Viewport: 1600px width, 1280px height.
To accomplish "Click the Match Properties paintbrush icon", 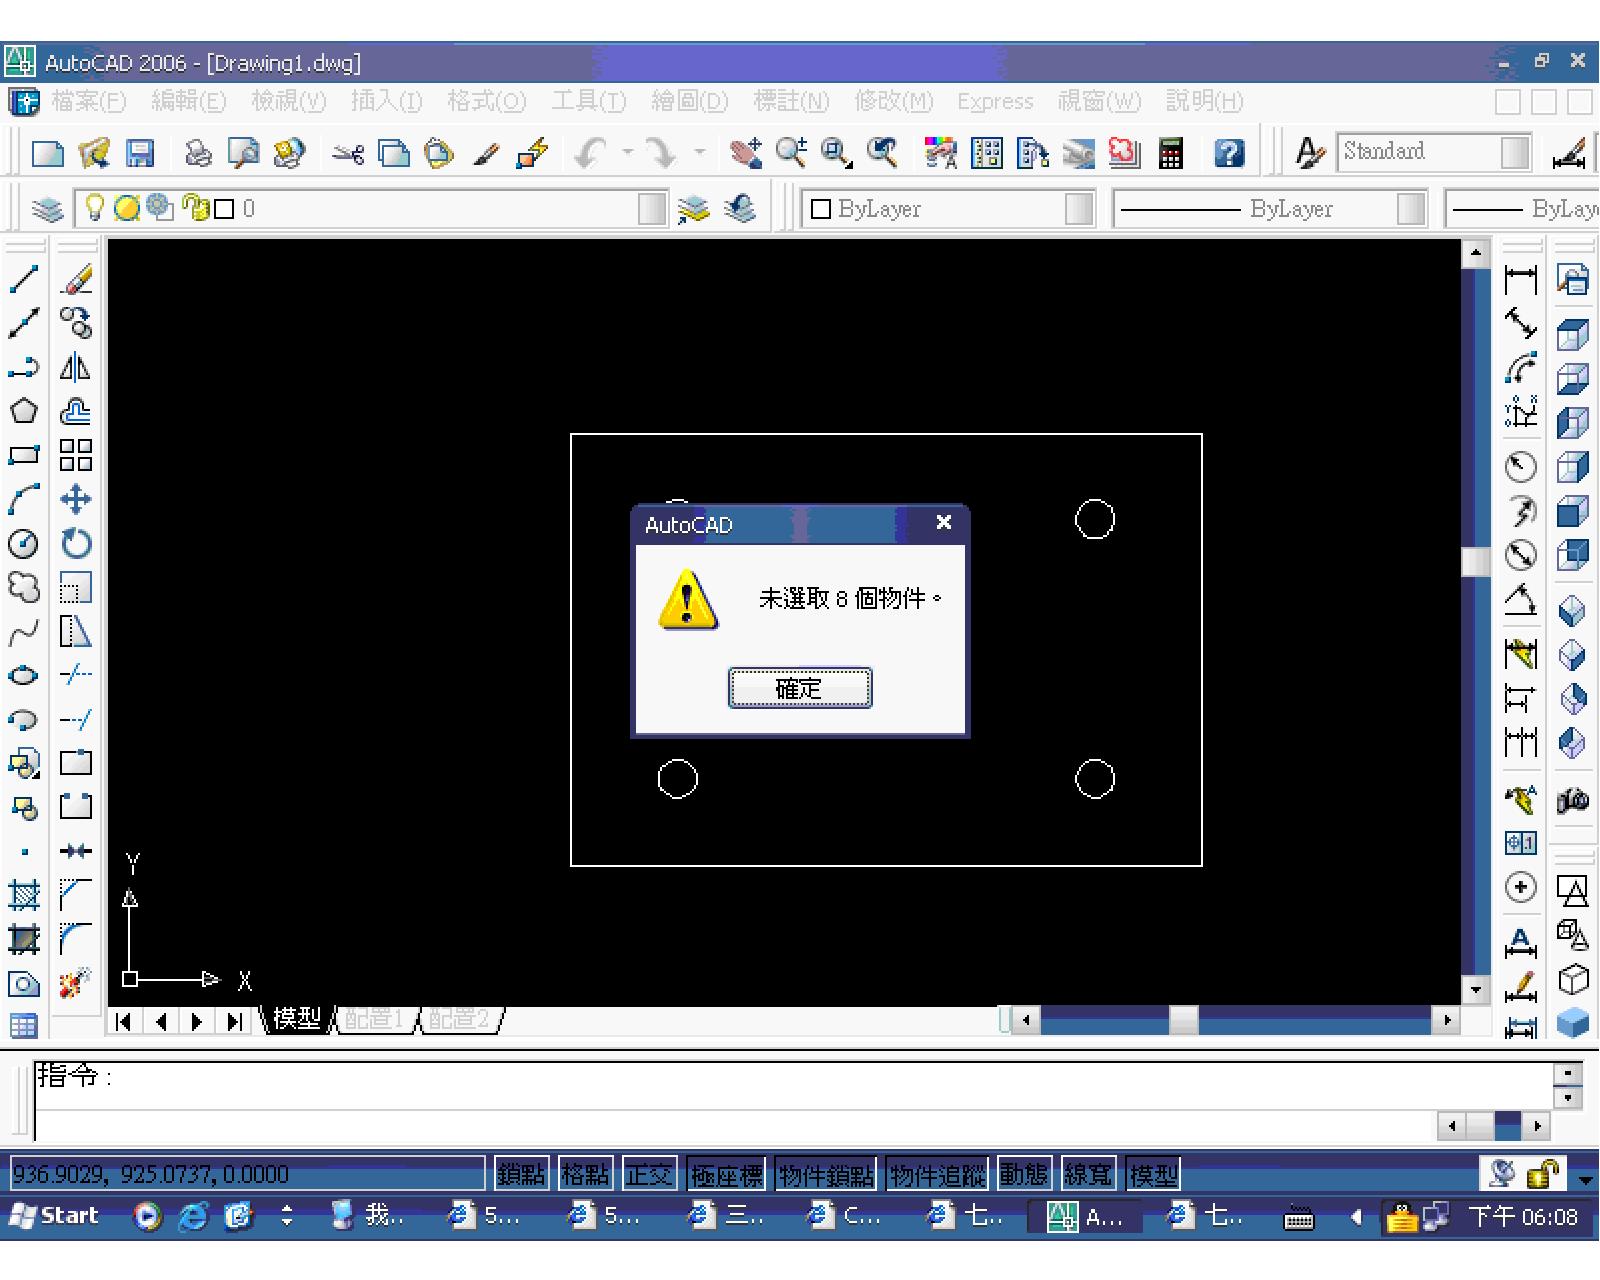I will click(x=487, y=153).
